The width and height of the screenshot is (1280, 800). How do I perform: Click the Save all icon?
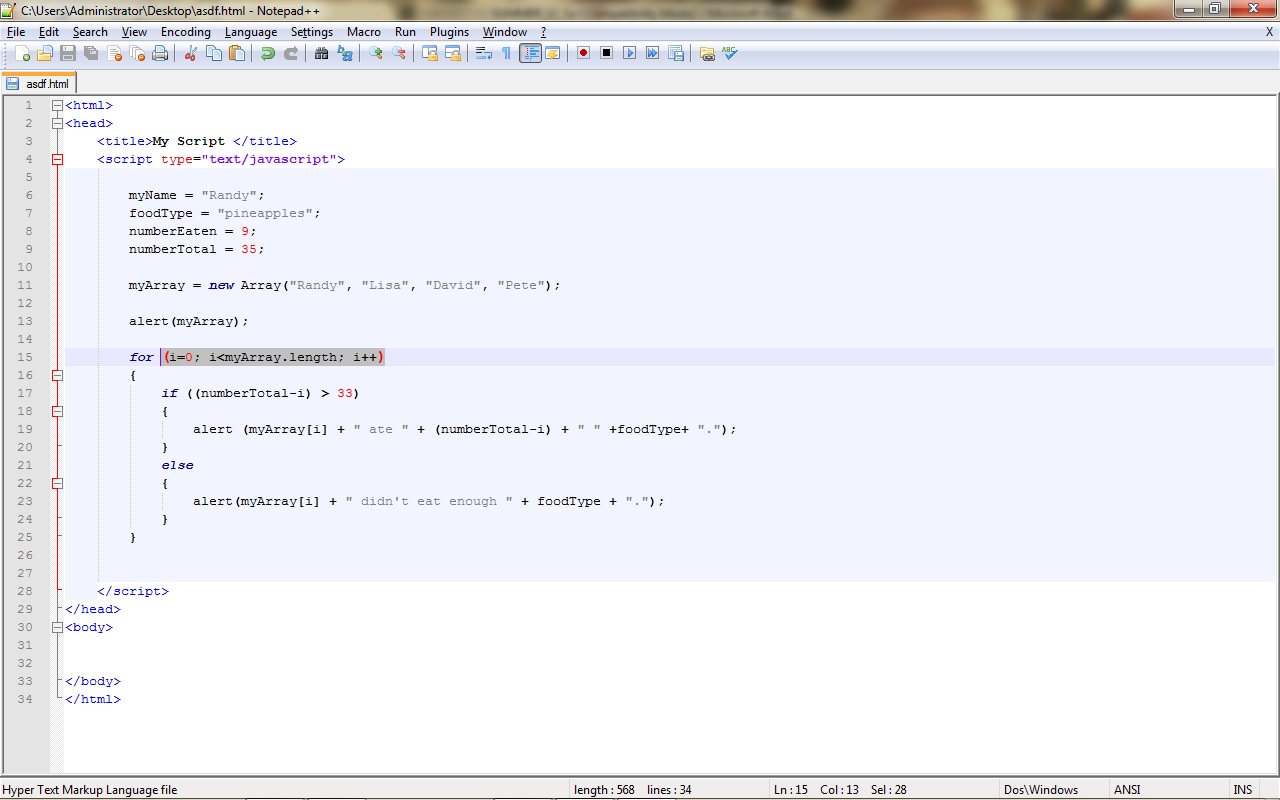(x=91, y=53)
